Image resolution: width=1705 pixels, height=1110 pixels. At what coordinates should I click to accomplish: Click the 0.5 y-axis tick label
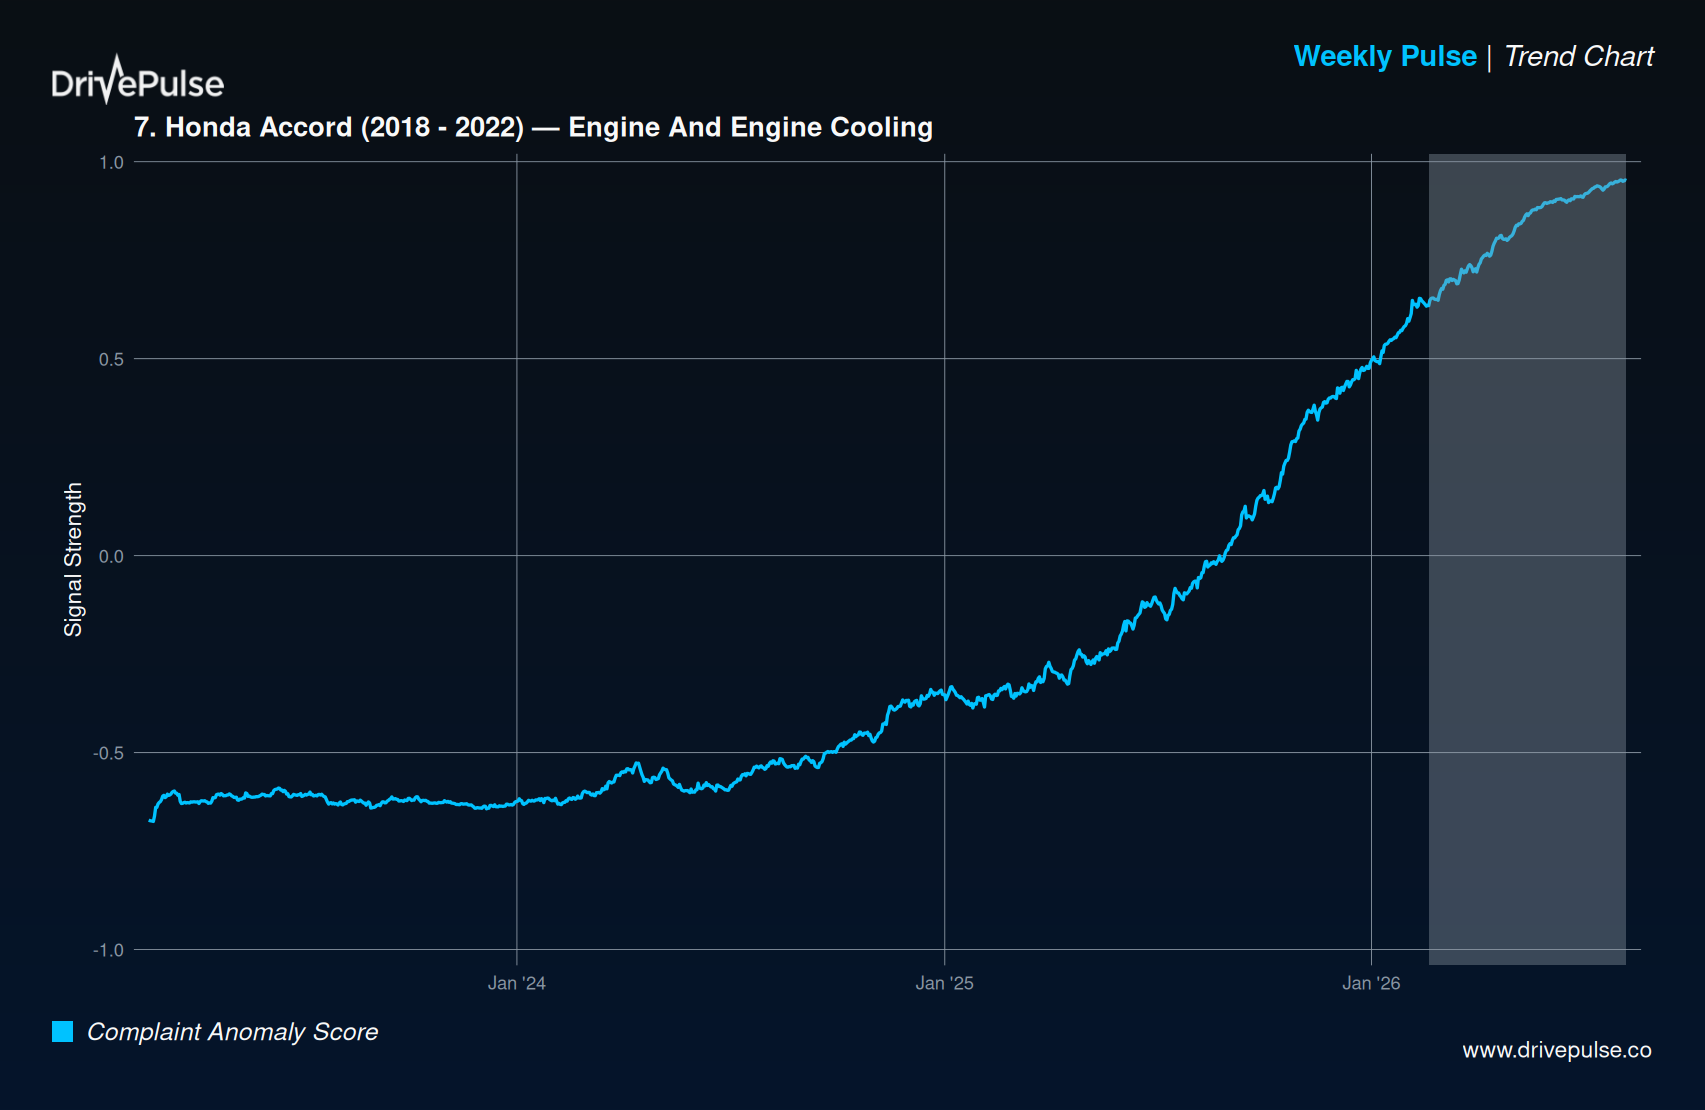click(111, 359)
